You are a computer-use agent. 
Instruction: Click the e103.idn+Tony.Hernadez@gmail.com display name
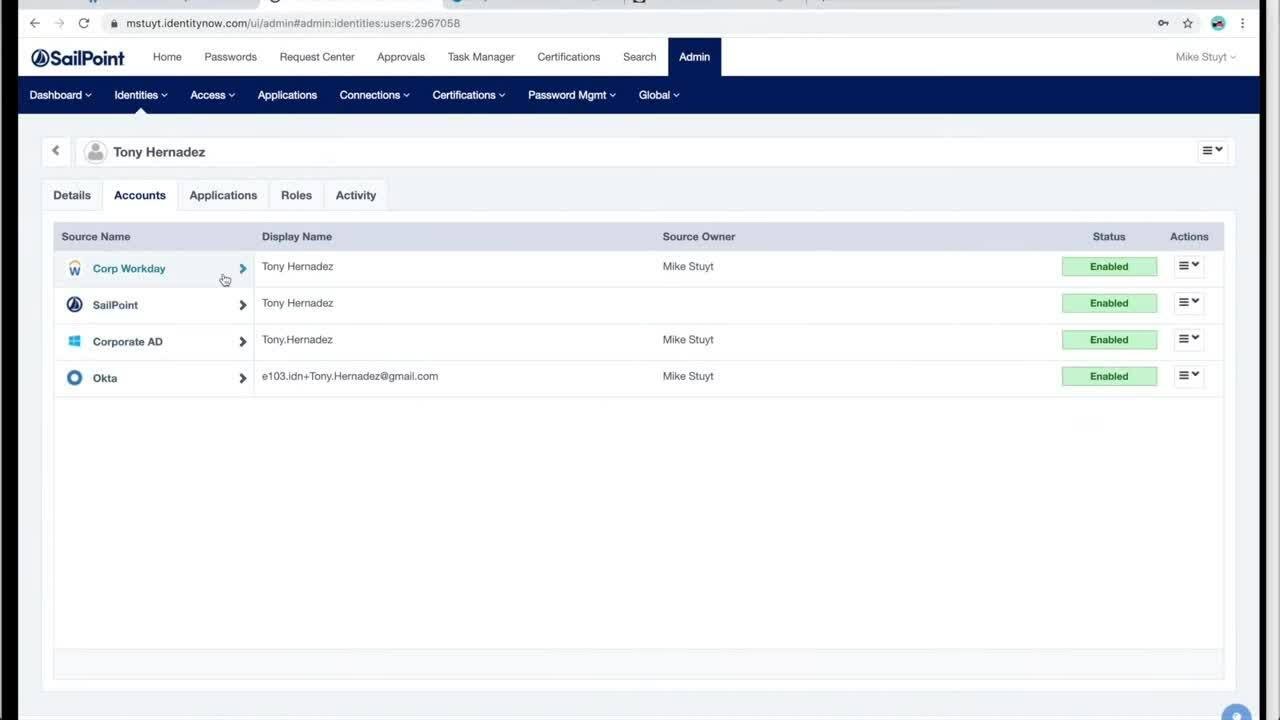click(350, 376)
